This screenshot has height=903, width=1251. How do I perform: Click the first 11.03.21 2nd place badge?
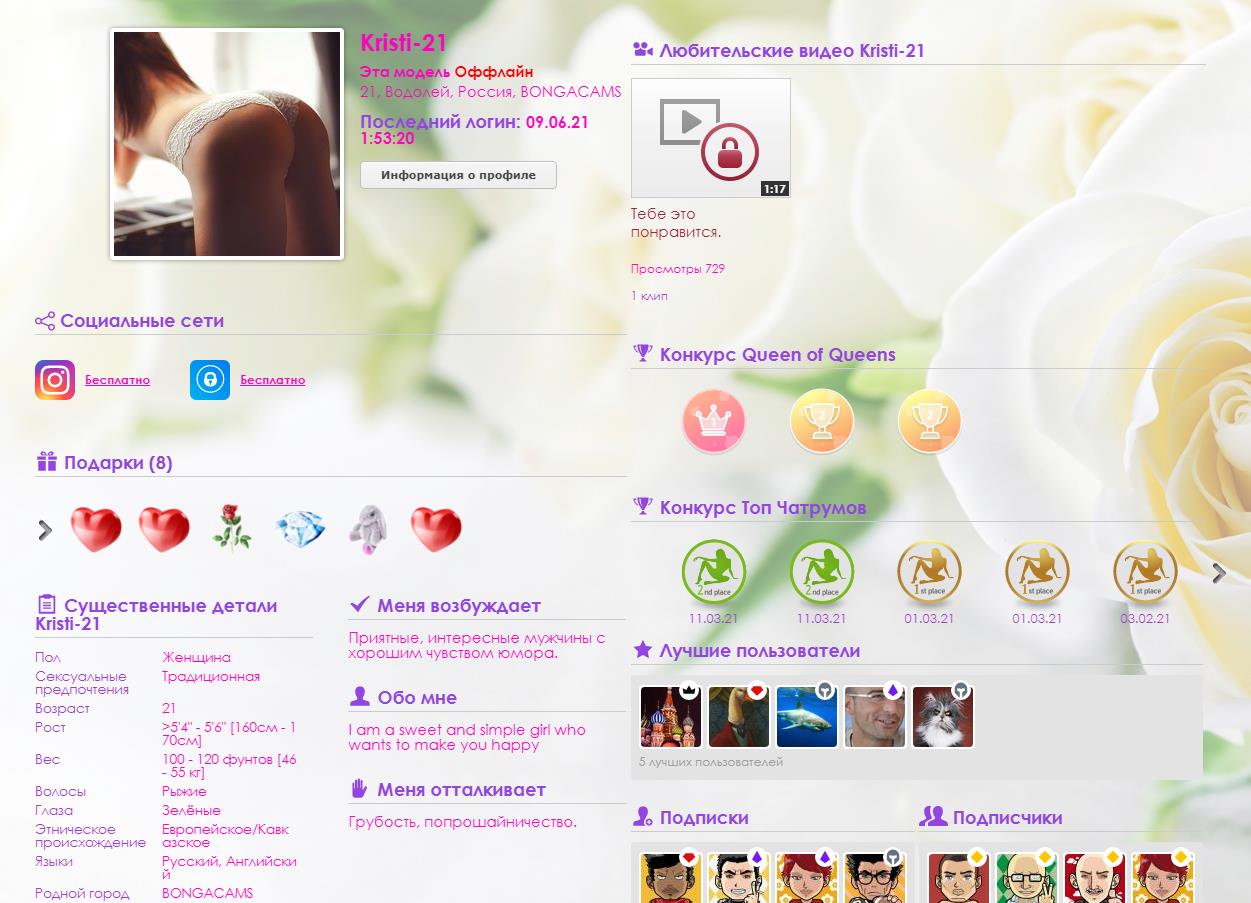714,572
